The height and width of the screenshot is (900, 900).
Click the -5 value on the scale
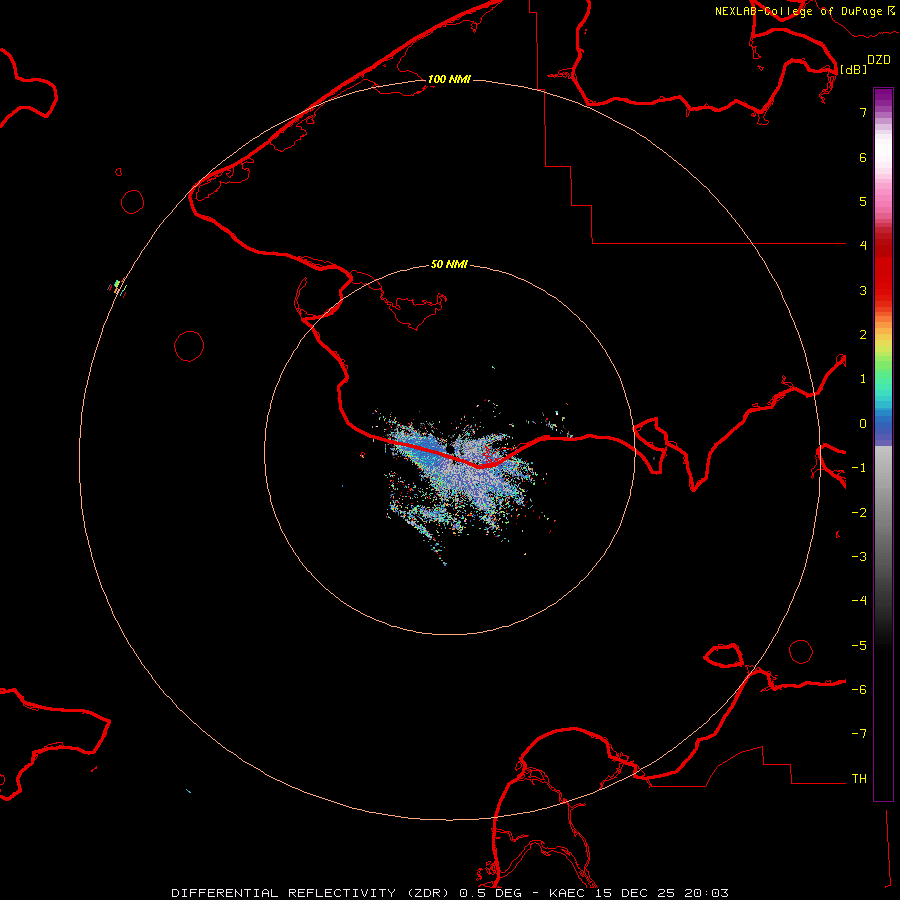[859, 646]
